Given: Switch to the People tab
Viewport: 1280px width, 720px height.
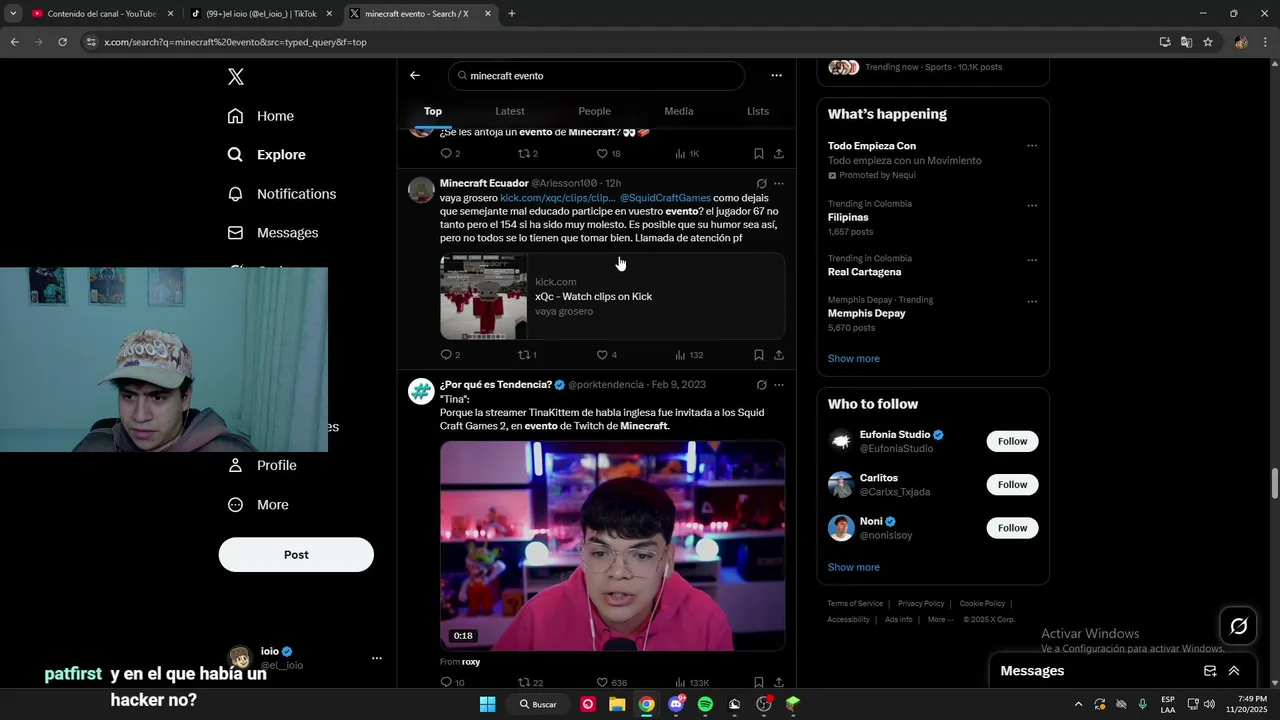Looking at the screenshot, I should tap(594, 111).
